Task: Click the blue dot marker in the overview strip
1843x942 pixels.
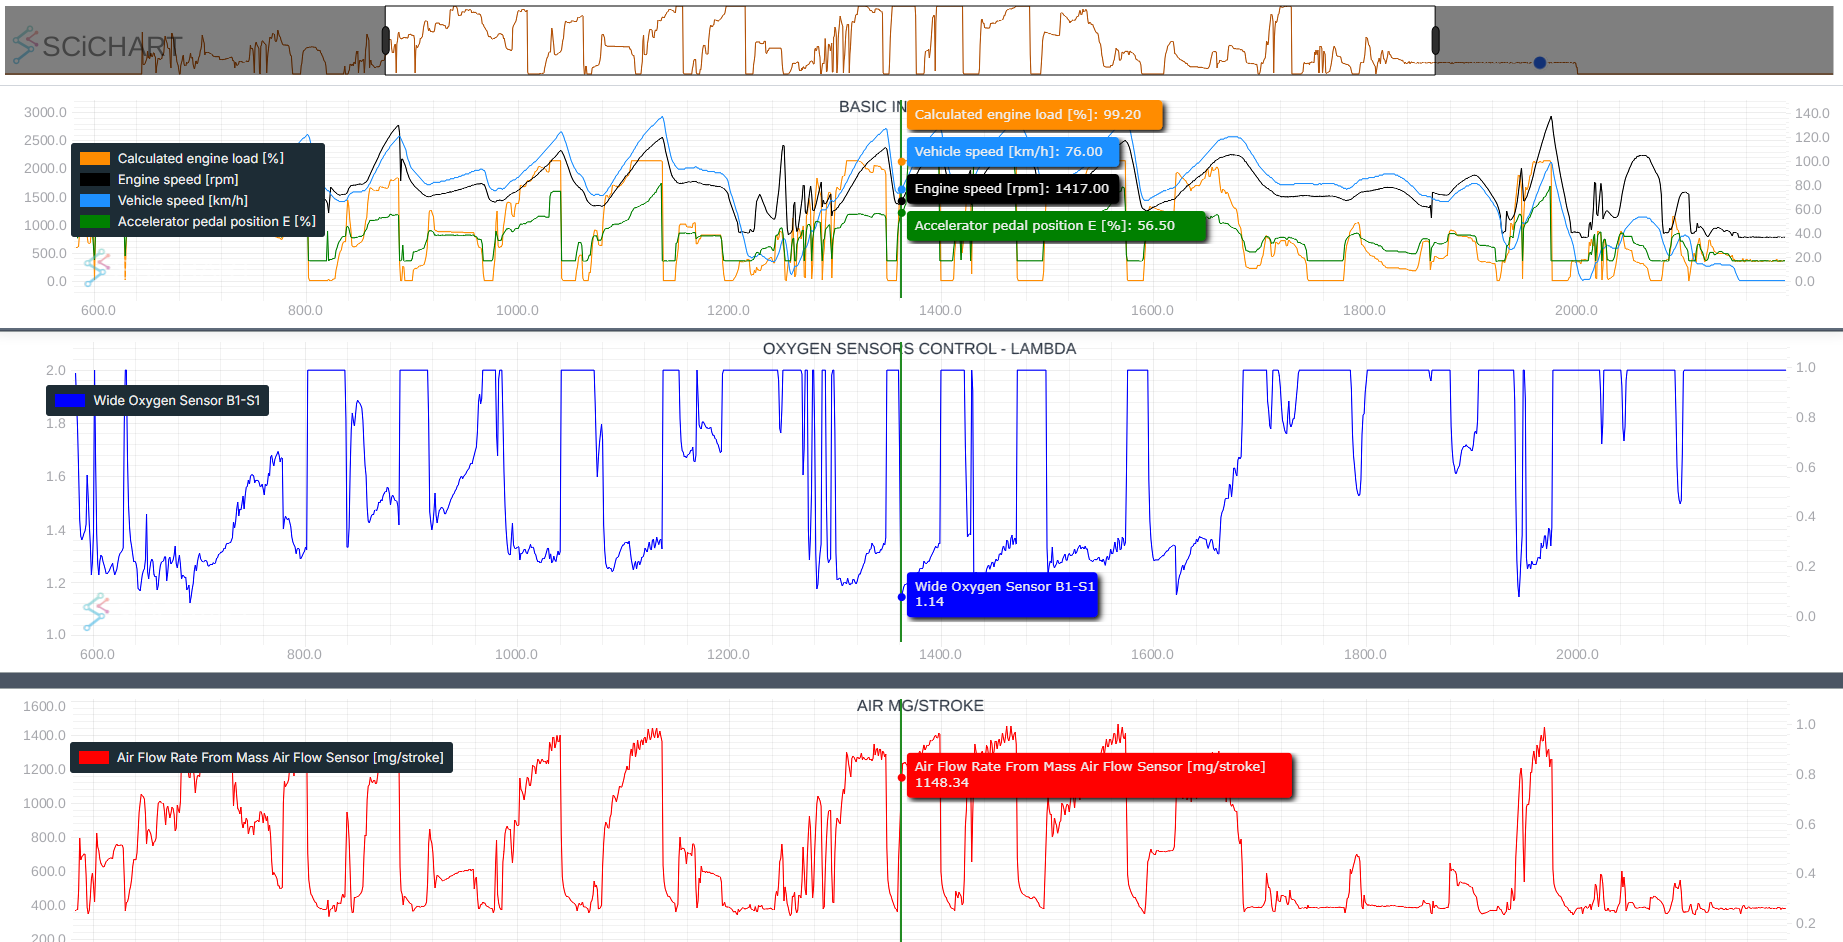Action: coord(1540,63)
